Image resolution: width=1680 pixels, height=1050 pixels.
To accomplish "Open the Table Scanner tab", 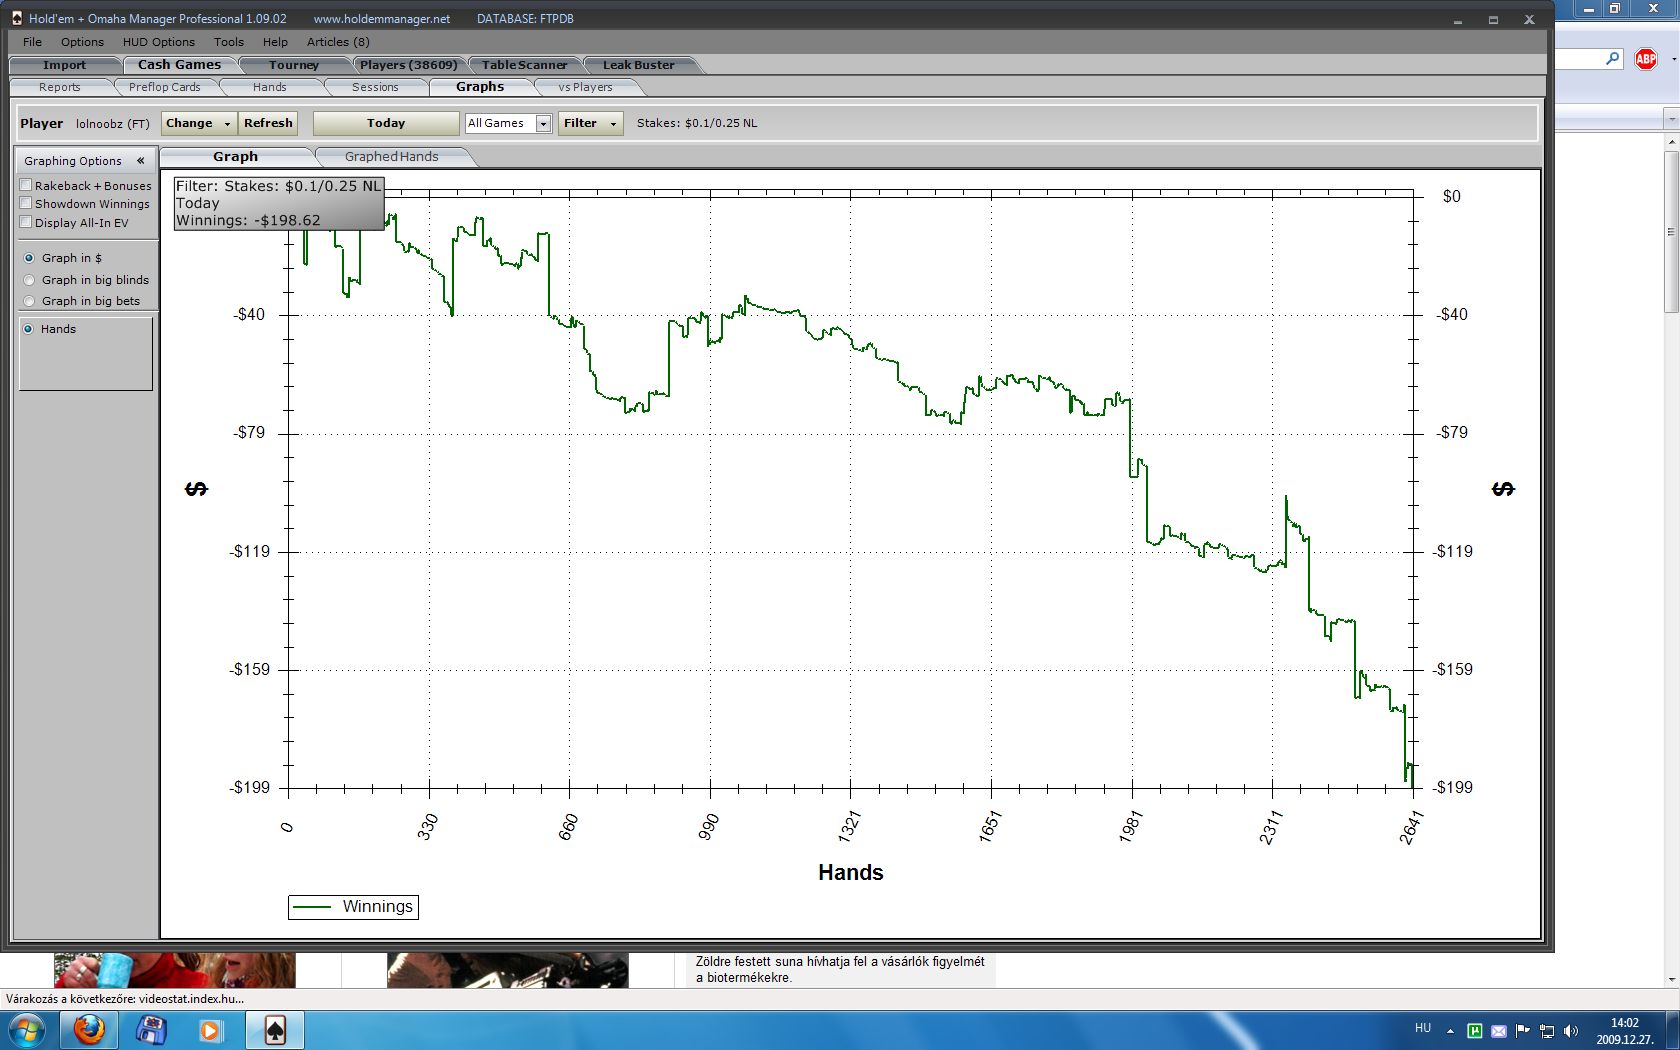I will pyautogui.click(x=524, y=65).
